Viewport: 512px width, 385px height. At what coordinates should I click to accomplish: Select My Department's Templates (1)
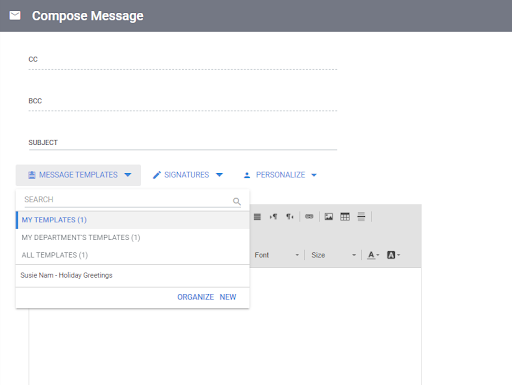point(133,237)
